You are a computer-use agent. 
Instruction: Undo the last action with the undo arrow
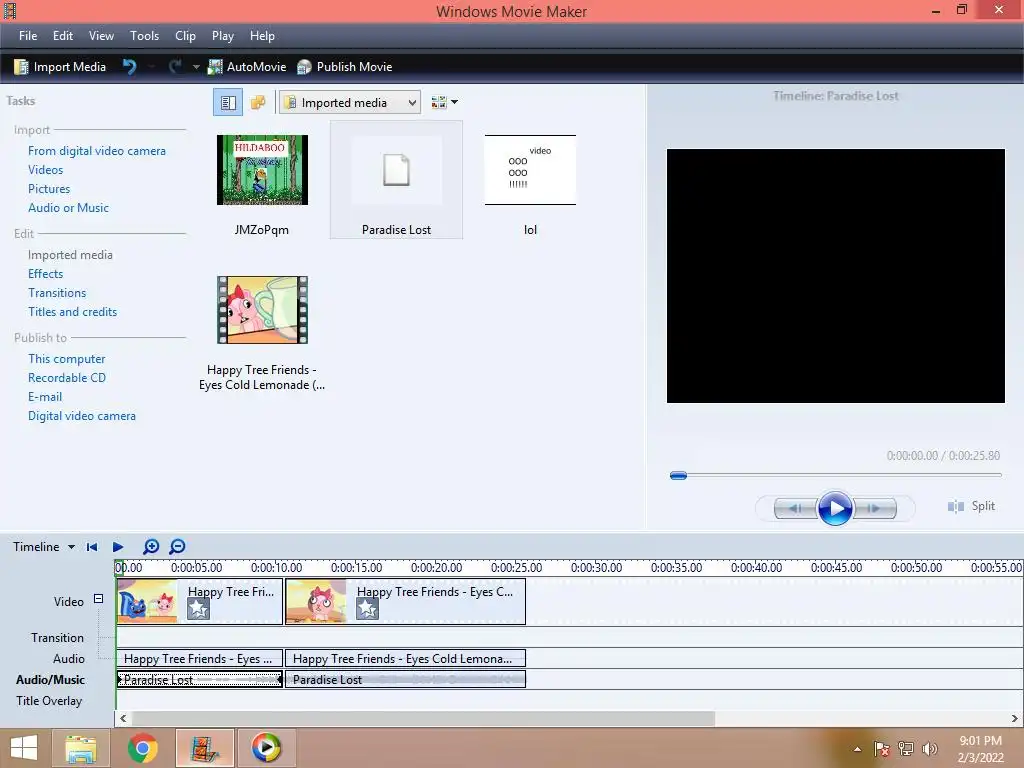[129, 67]
